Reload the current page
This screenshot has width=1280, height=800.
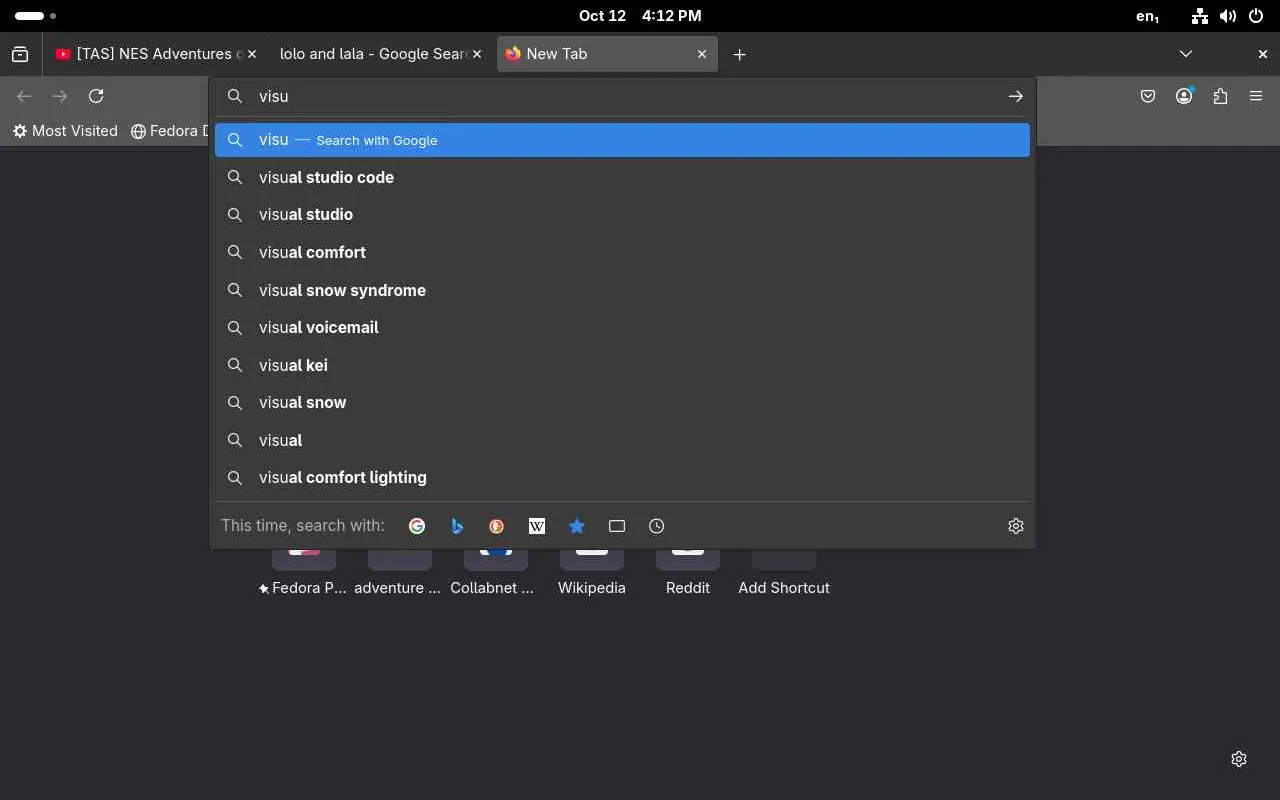point(96,96)
